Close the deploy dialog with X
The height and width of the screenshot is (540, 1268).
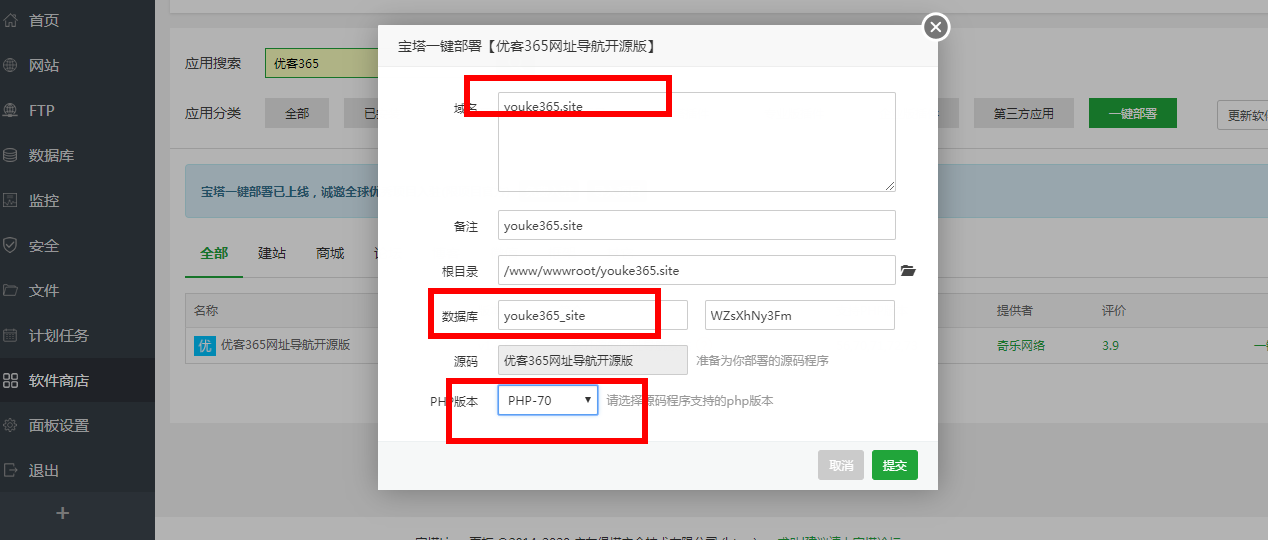tap(936, 27)
